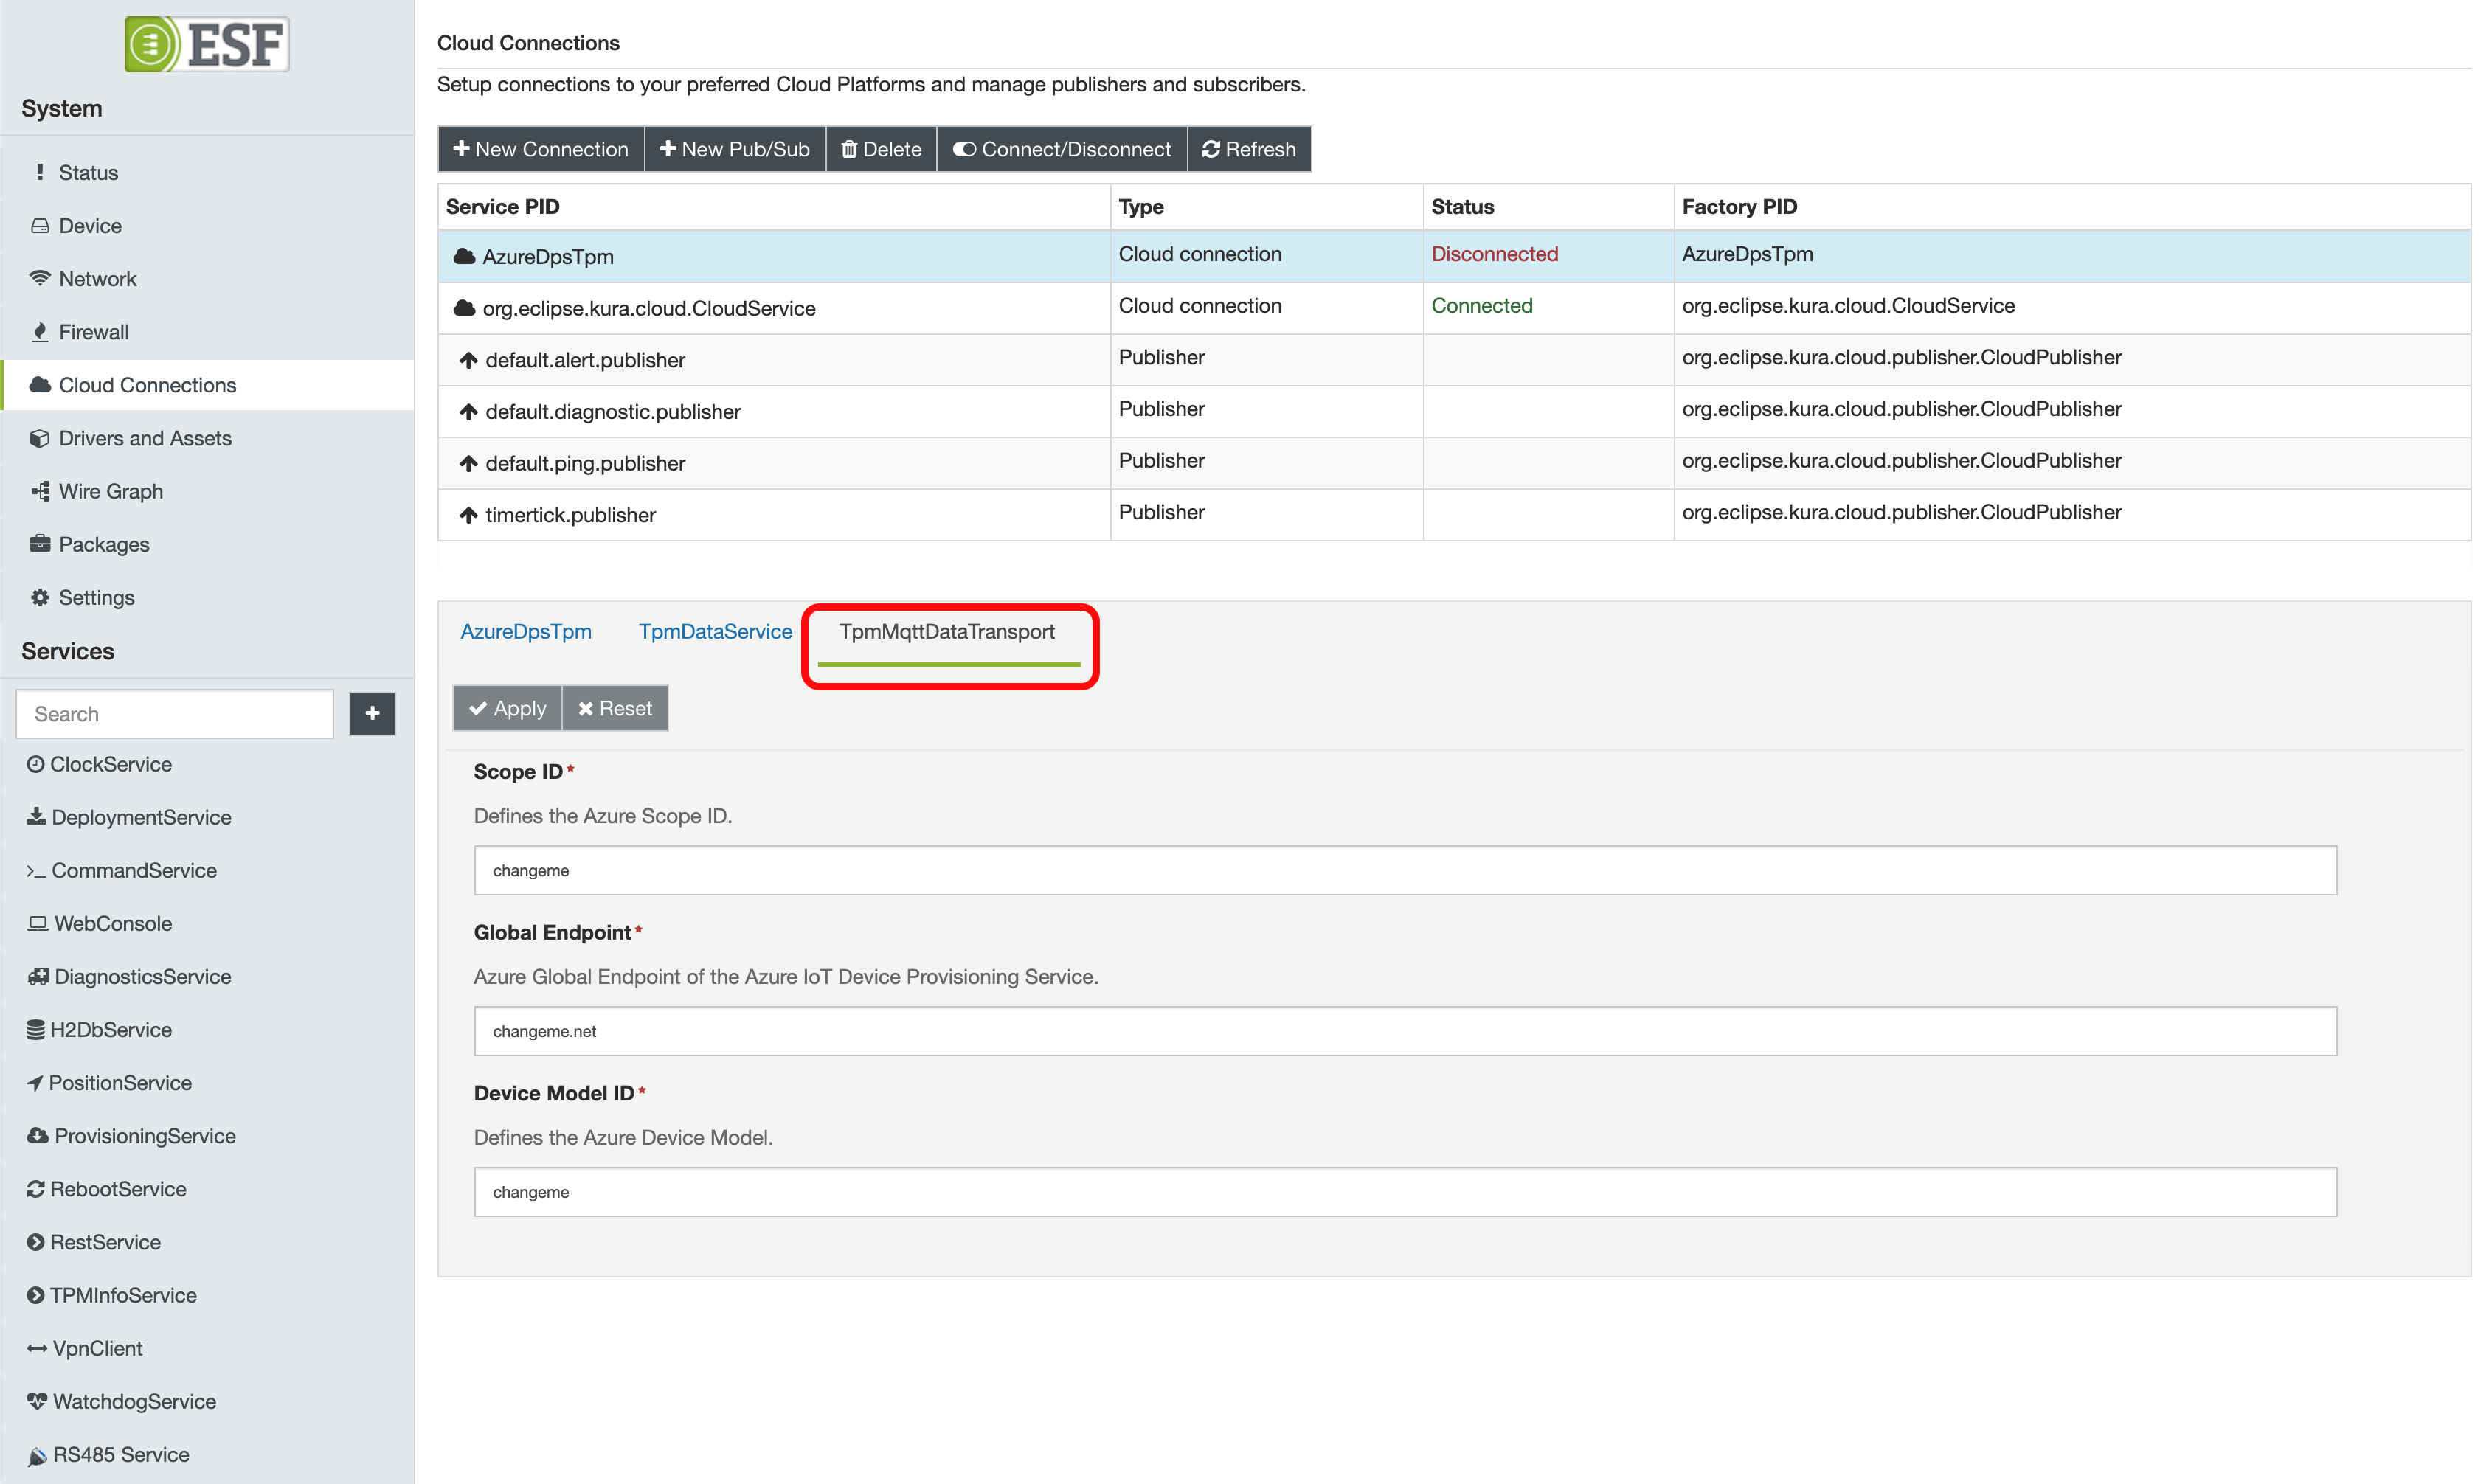Delete the selected connection

[x=881, y=149]
